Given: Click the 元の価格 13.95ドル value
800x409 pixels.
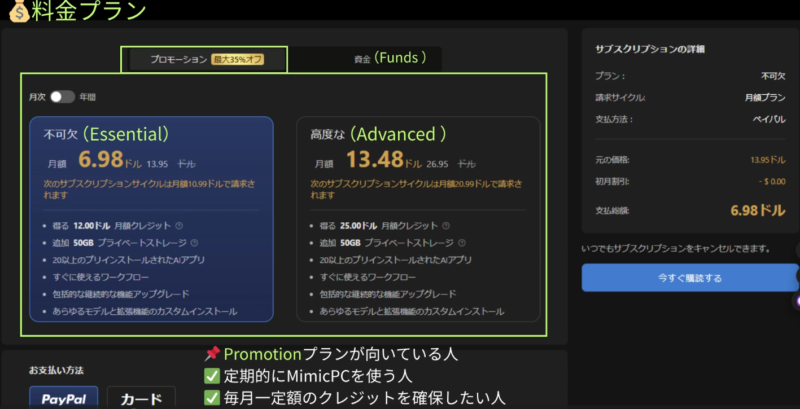Looking at the screenshot, I should 768,160.
